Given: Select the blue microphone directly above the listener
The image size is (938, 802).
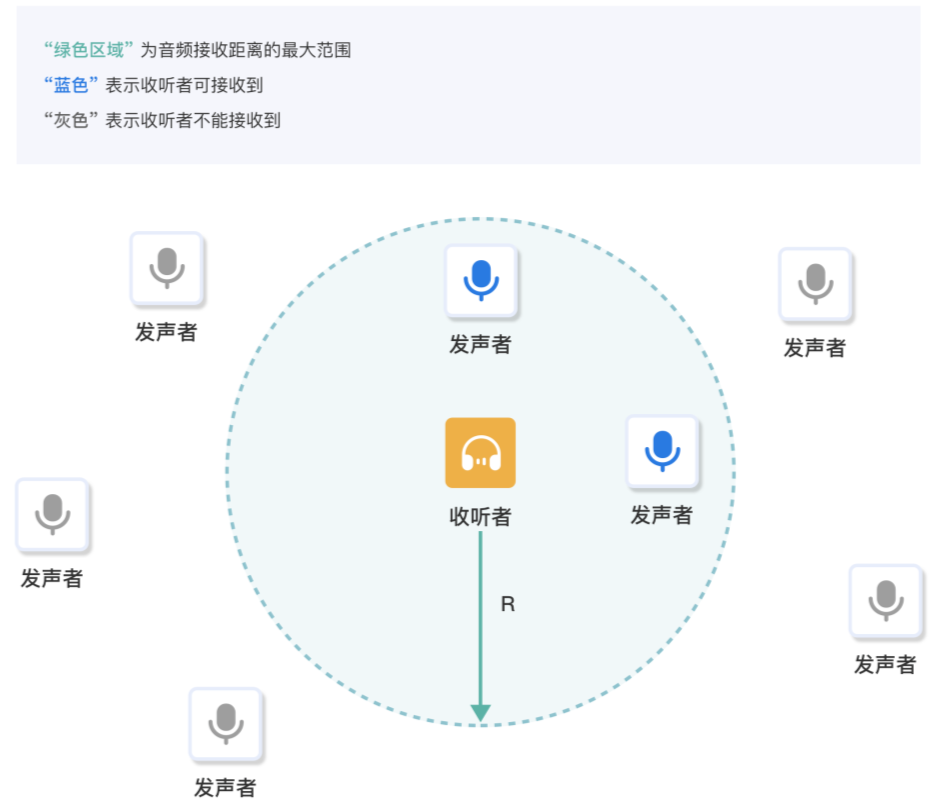Looking at the screenshot, I should tap(481, 281).
